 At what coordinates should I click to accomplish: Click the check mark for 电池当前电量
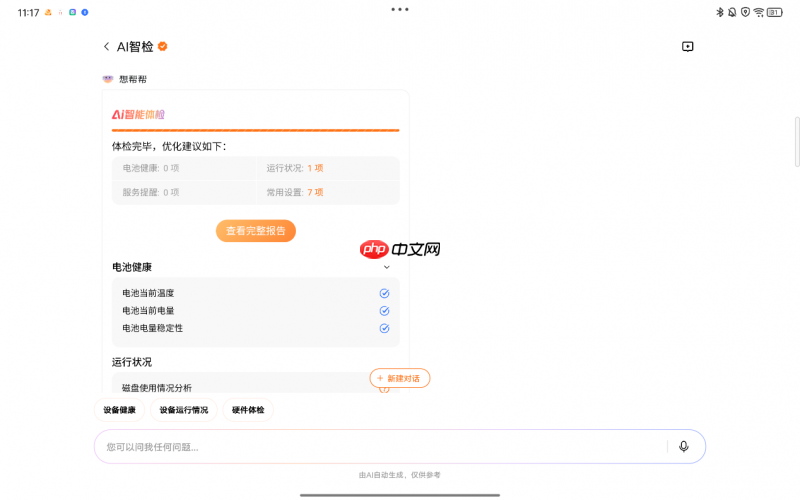tap(384, 311)
